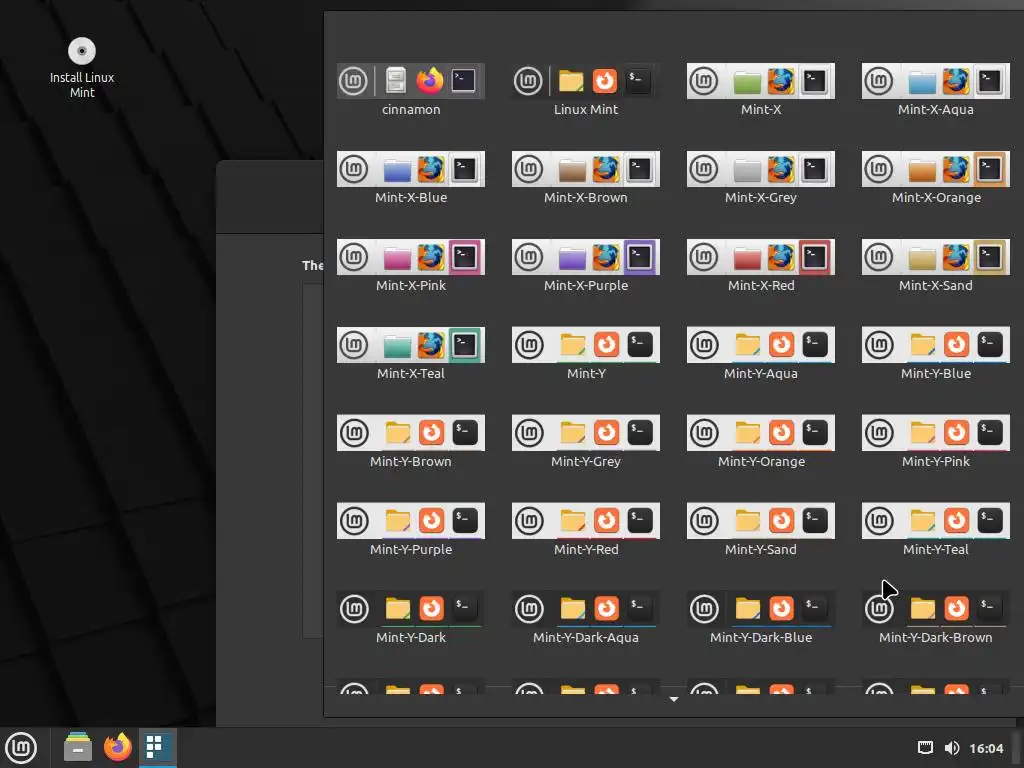Viewport: 1024px width, 768px height.
Task: Choose the Mint-Y-Red theme
Action: click(586, 530)
